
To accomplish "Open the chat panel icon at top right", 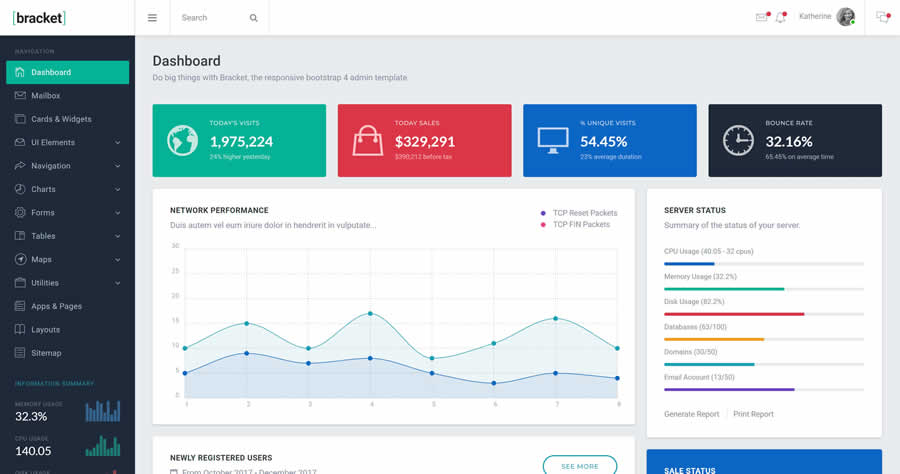I will (882, 17).
